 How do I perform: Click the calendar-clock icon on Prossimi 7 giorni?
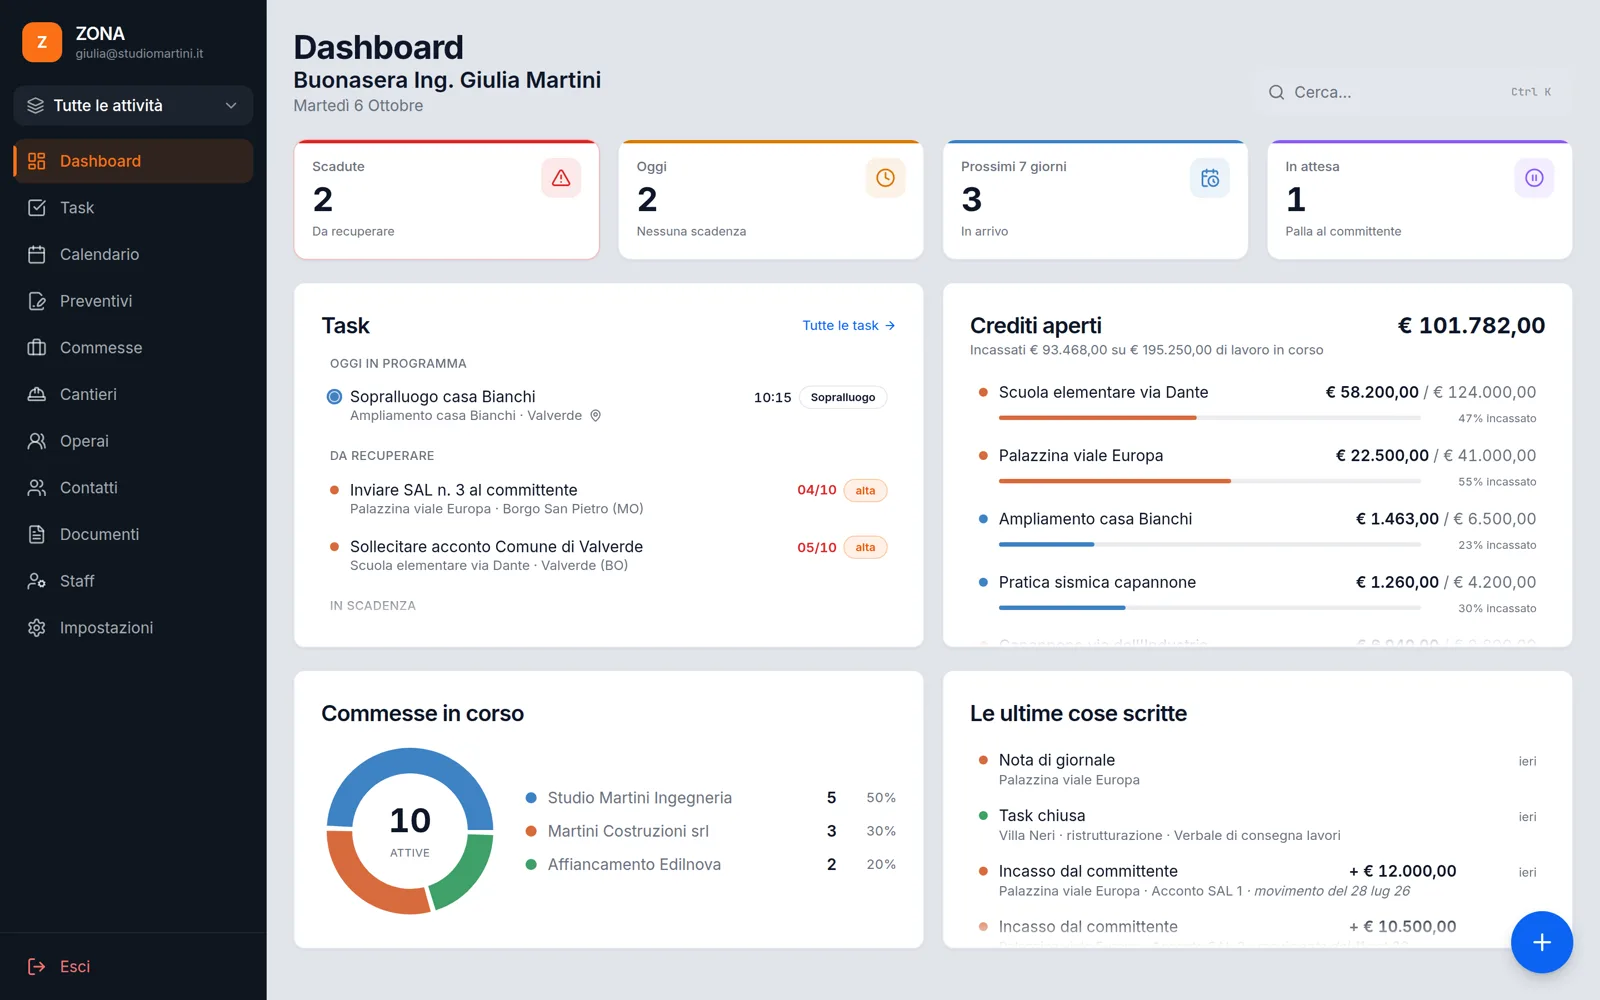click(x=1210, y=178)
